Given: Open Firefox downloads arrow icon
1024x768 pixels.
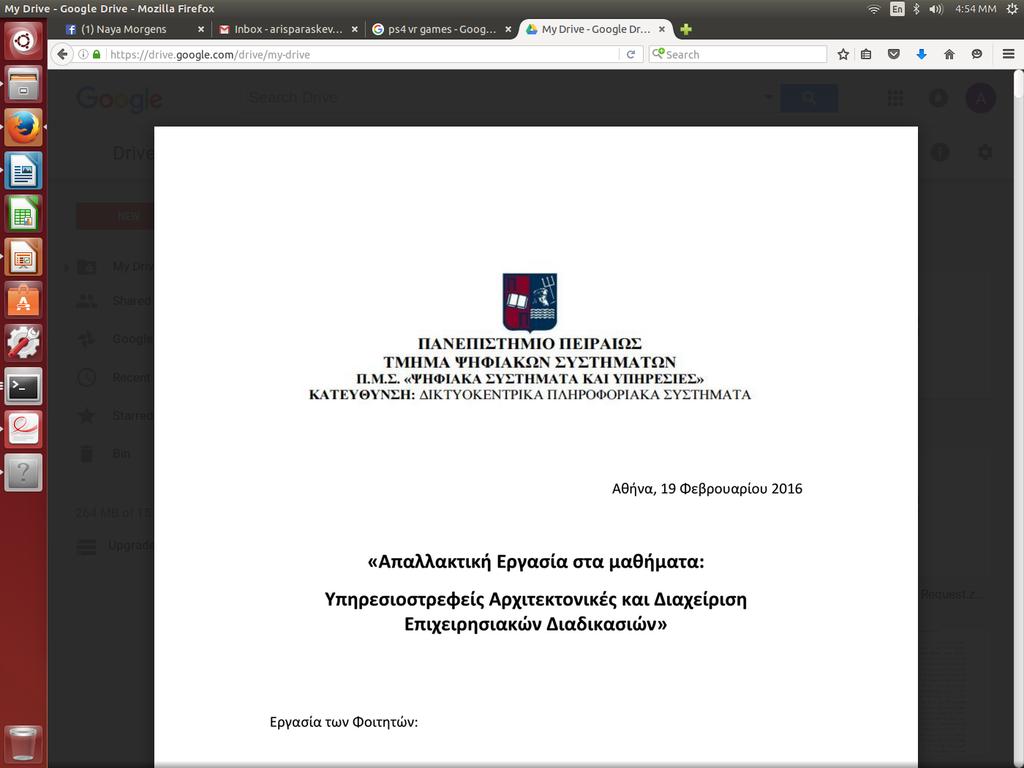Looking at the screenshot, I should click(x=921, y=54).
